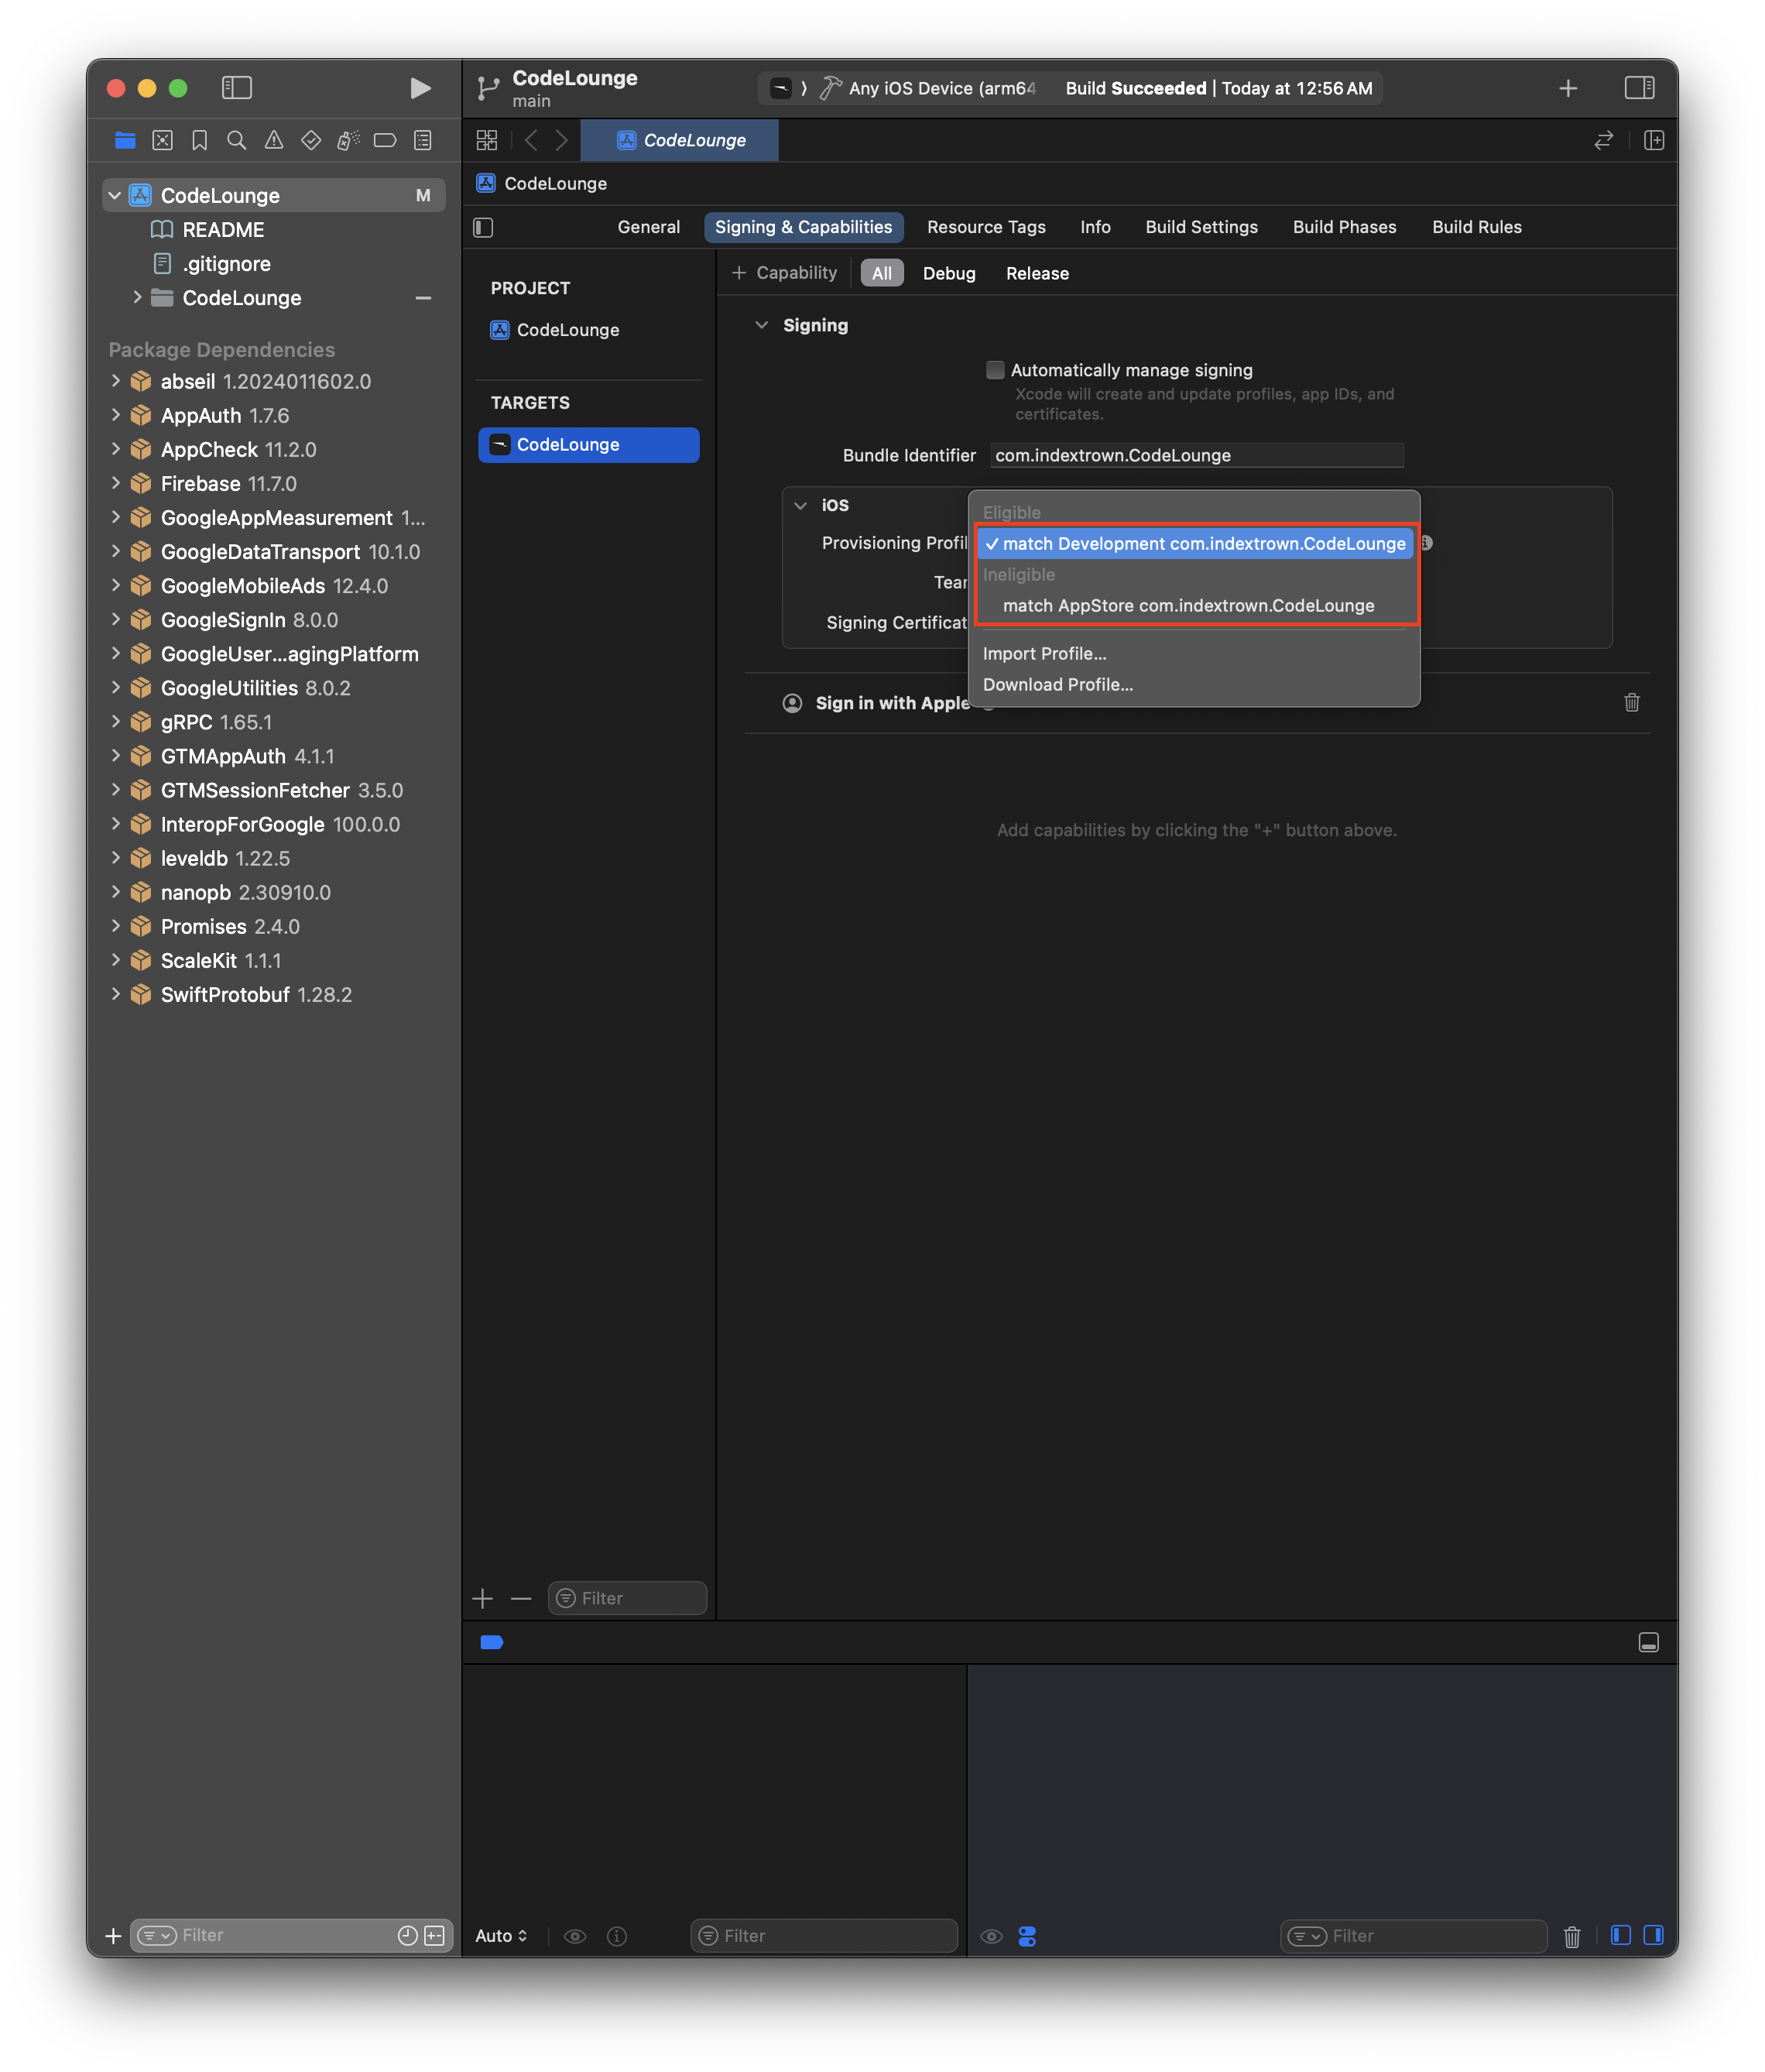The image size is (1765, 2072).
Task: Run the project with the play button
Action: coord(420,88)
